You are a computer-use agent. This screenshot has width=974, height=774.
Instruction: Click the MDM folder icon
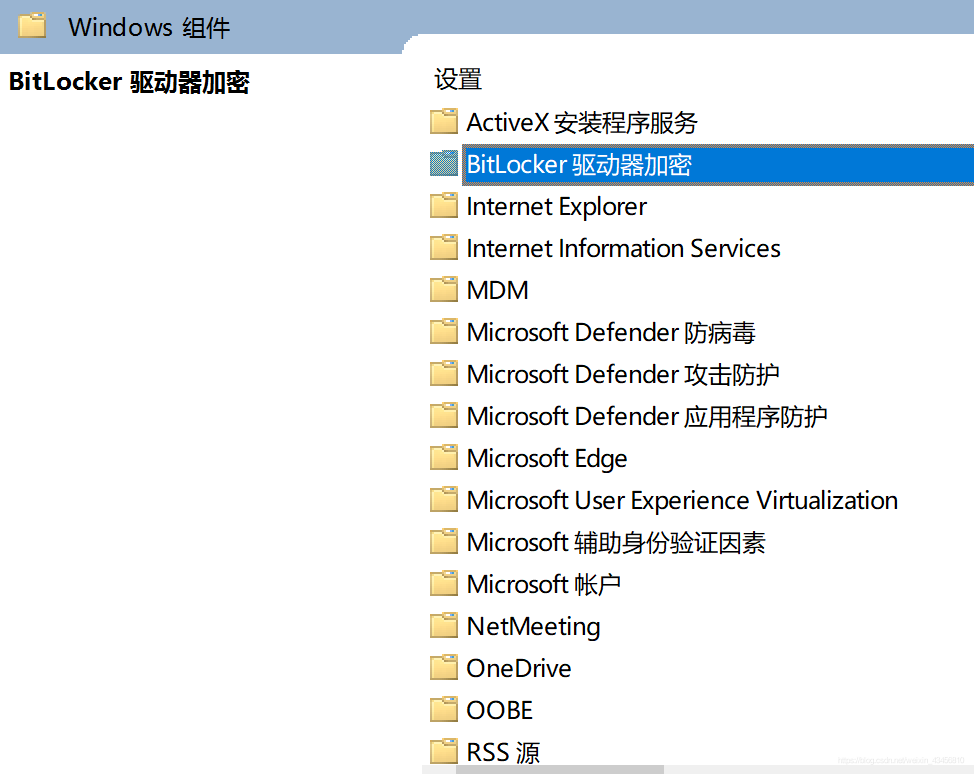coord(444,289)
